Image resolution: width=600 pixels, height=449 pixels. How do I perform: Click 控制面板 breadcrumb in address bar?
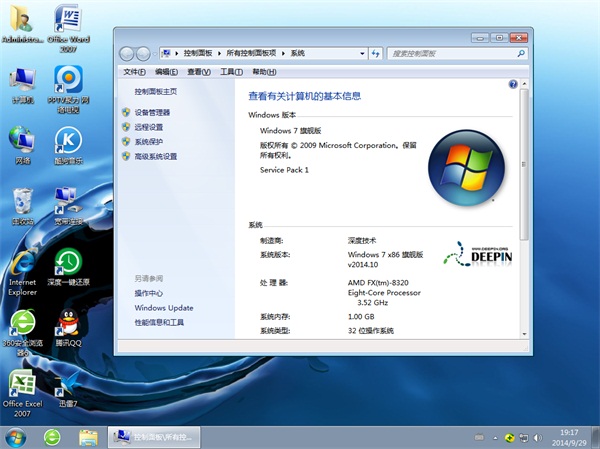click(197, 53)
